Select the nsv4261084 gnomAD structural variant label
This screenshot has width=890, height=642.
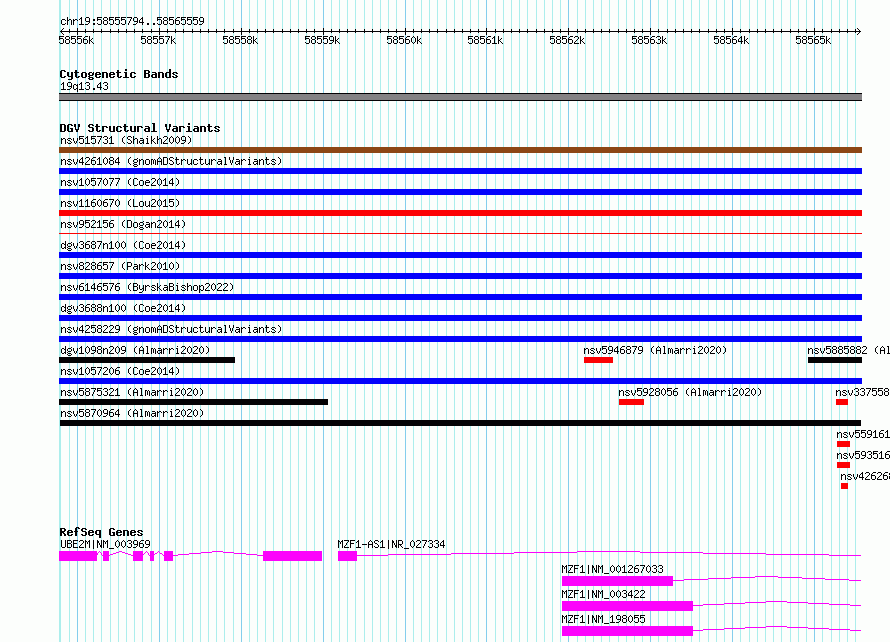(171, 161)
